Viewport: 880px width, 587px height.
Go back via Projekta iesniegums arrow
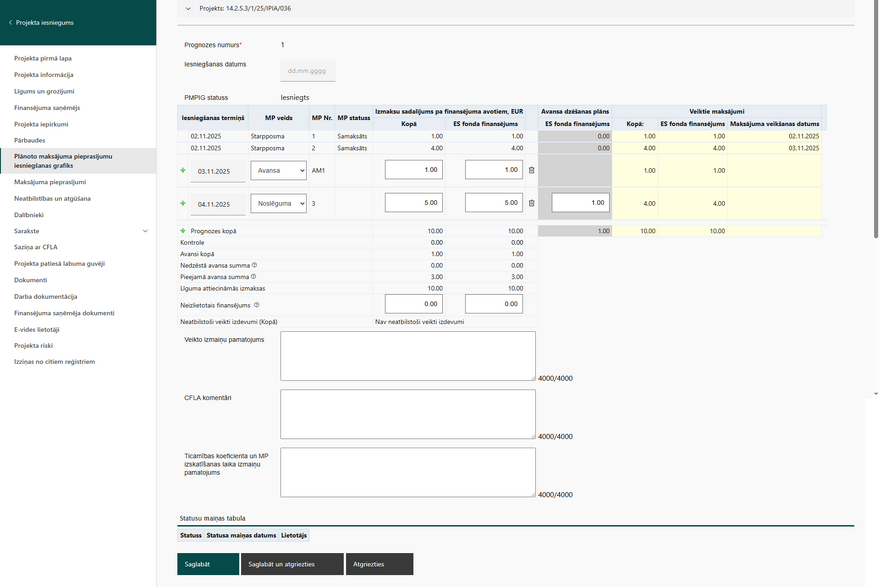pyautogui.click(x=10, y=22)
